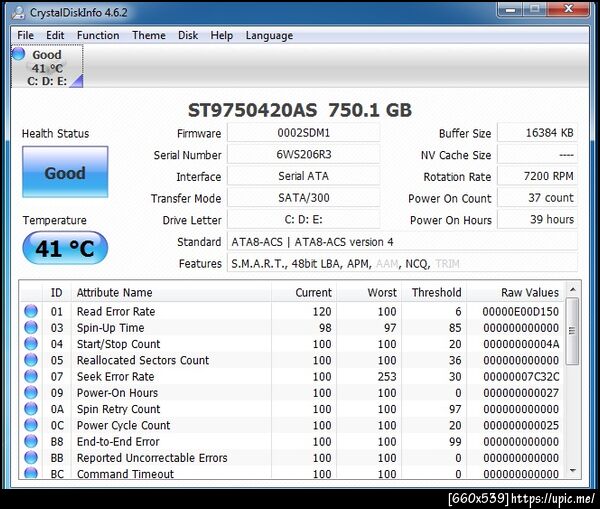Screen dimensions: 600x509
Task: Click the scroll down arrow of attribute list
Action: [x=572, y=471]
